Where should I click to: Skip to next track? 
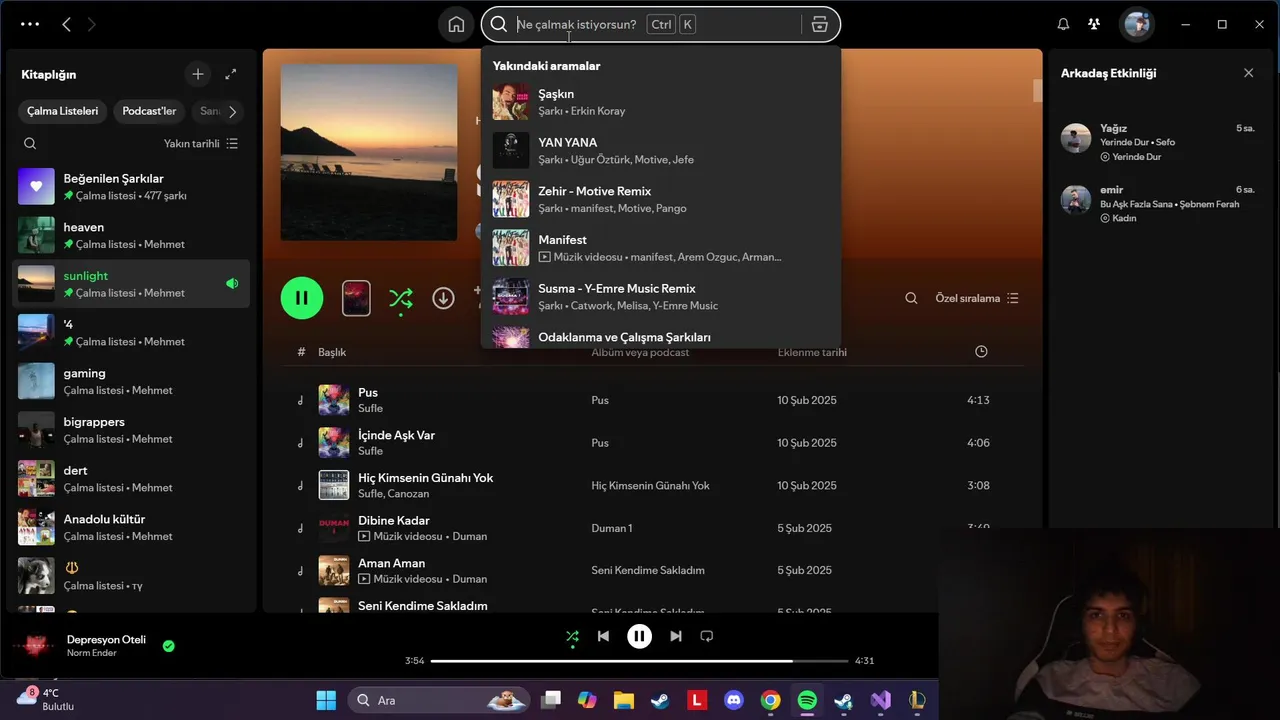tap(676, 636)
